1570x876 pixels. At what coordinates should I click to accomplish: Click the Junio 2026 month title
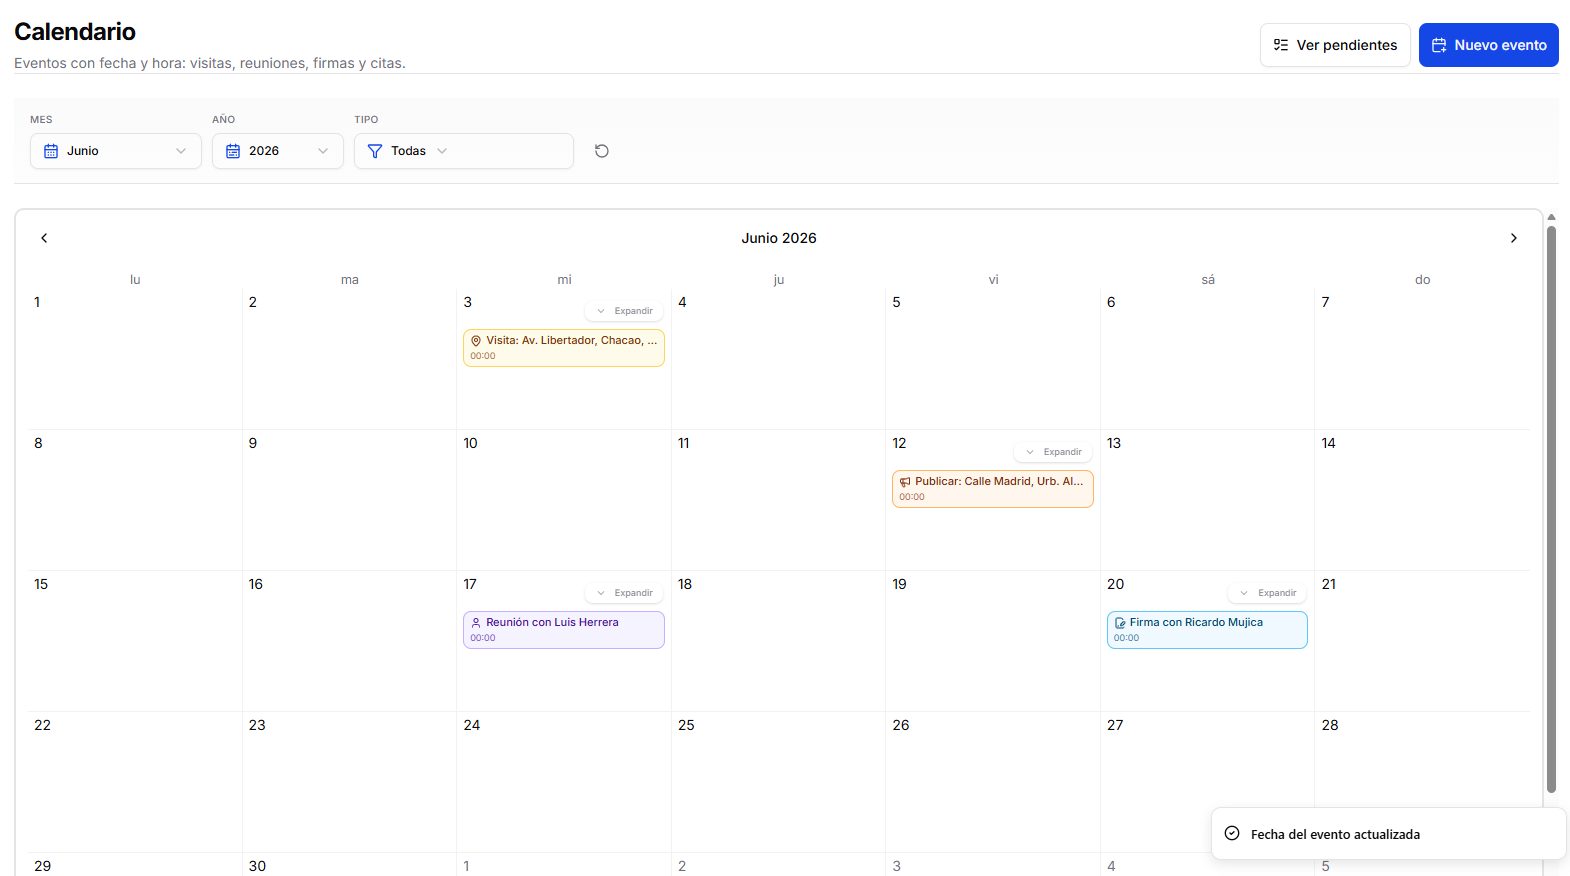point(779,238)
